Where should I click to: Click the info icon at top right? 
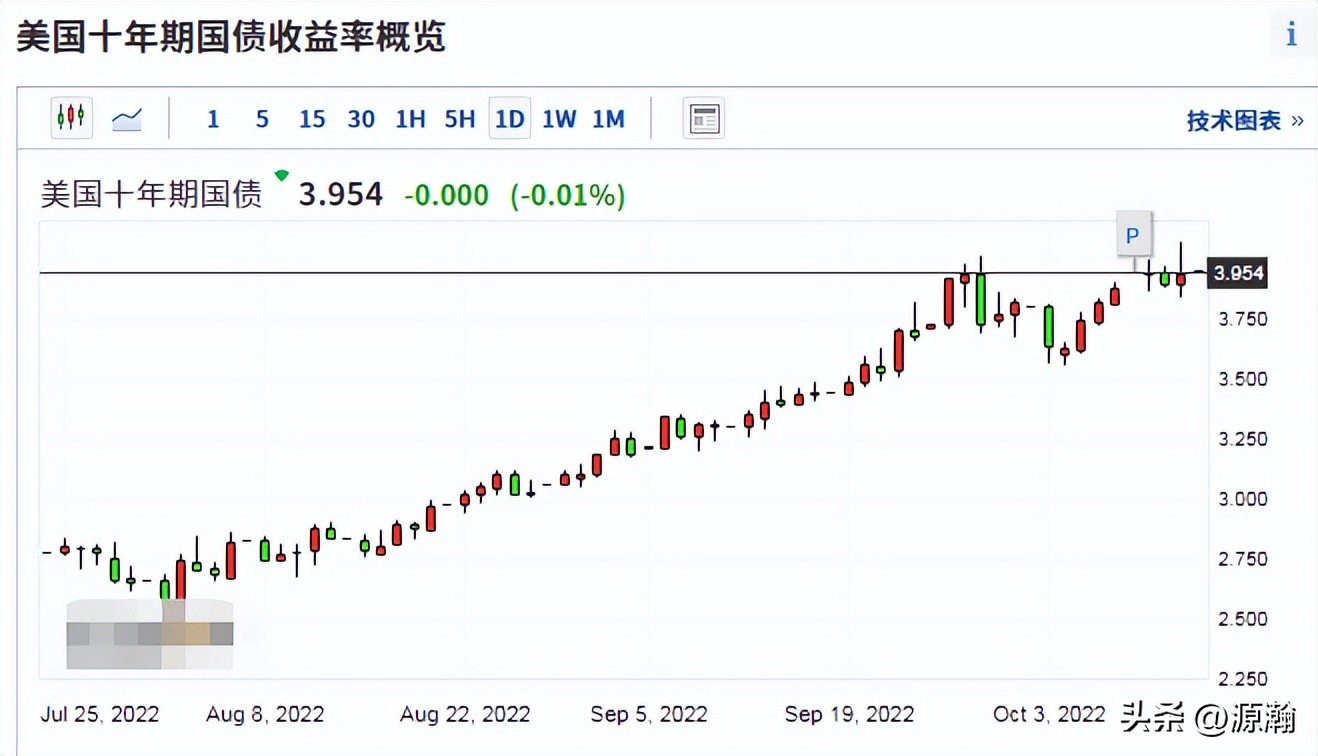(1291, 35)
